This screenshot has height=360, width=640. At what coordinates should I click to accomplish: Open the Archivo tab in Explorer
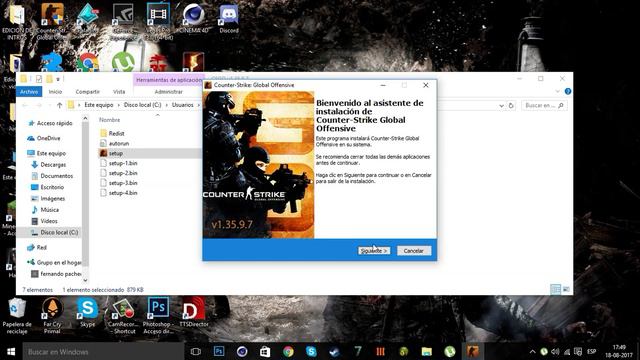click(x=29, y=92)
